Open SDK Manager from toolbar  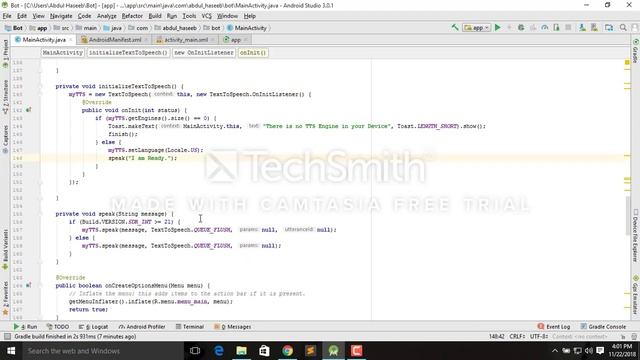coord(594,28)
